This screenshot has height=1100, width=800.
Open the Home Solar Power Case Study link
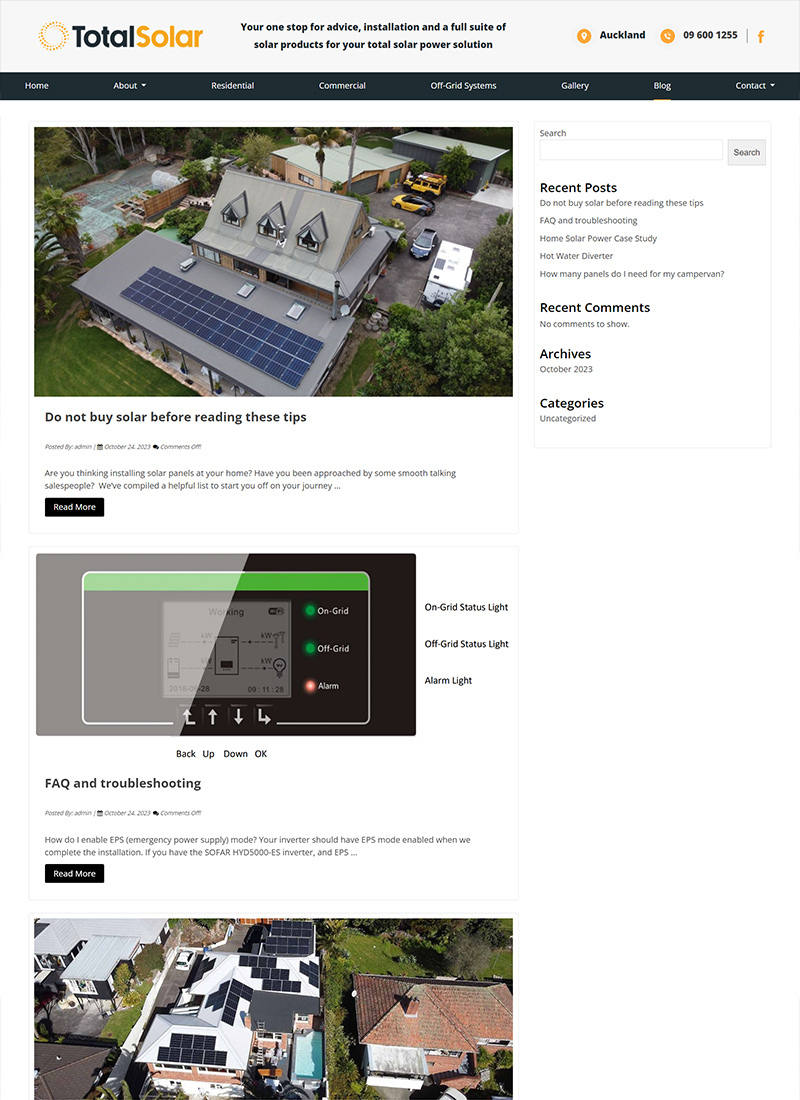click(598, 238)
